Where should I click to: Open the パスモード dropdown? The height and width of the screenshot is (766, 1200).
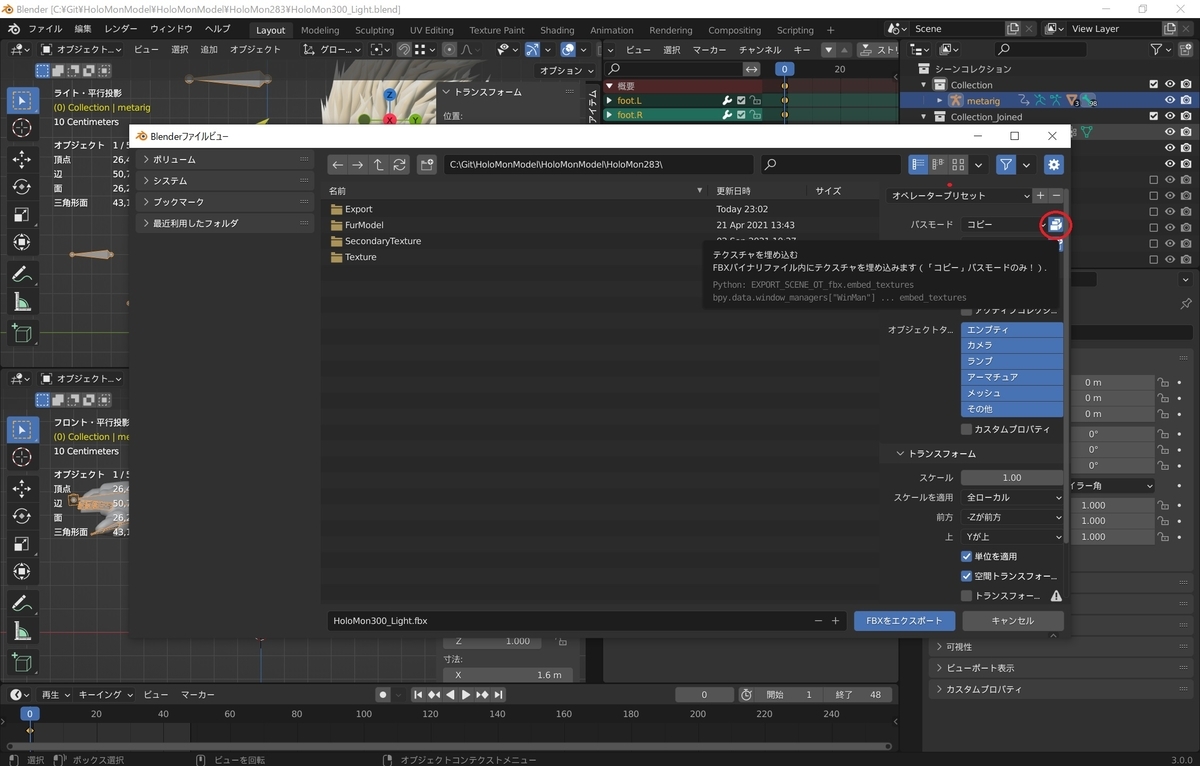pyautogui.click(x=1002, y=225)
